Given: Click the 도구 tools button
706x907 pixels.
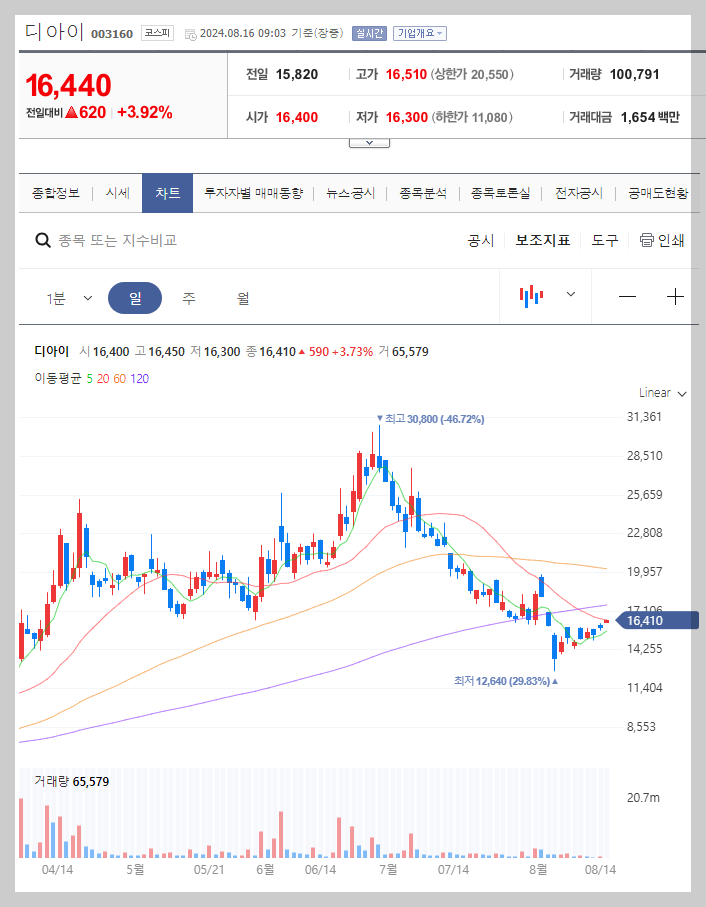Looking at the screenshot, I should click(604, 240).
